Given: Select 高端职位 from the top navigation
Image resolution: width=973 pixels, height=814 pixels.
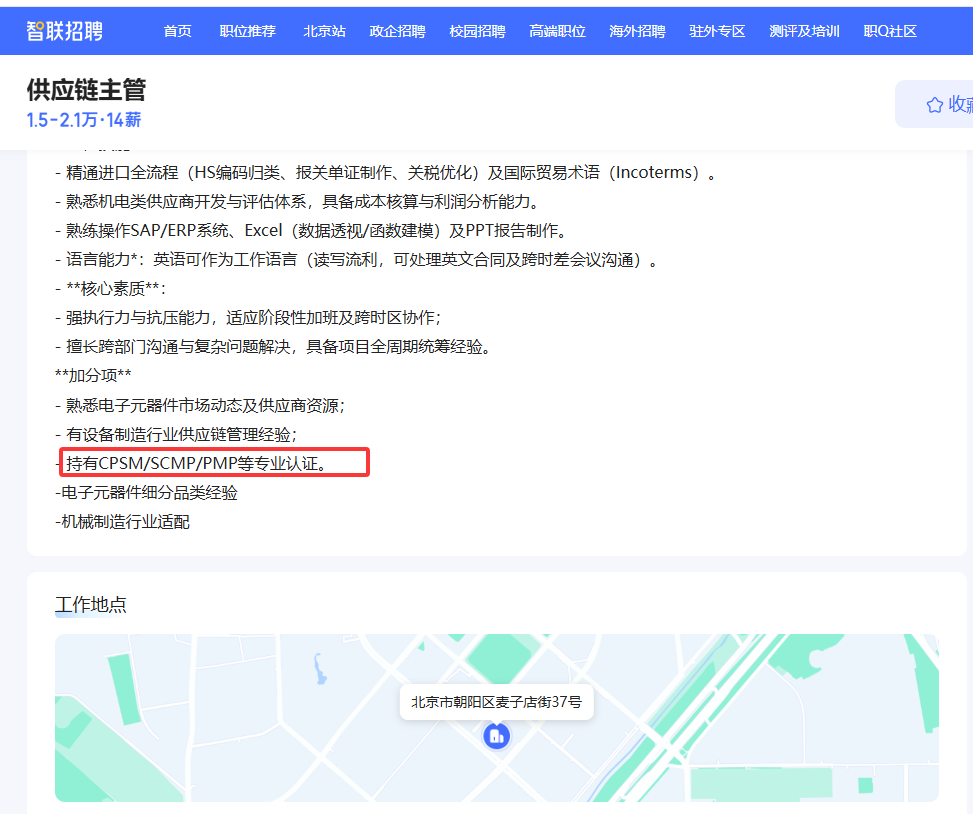Looking at the screenshot, I should coord(556,31).
